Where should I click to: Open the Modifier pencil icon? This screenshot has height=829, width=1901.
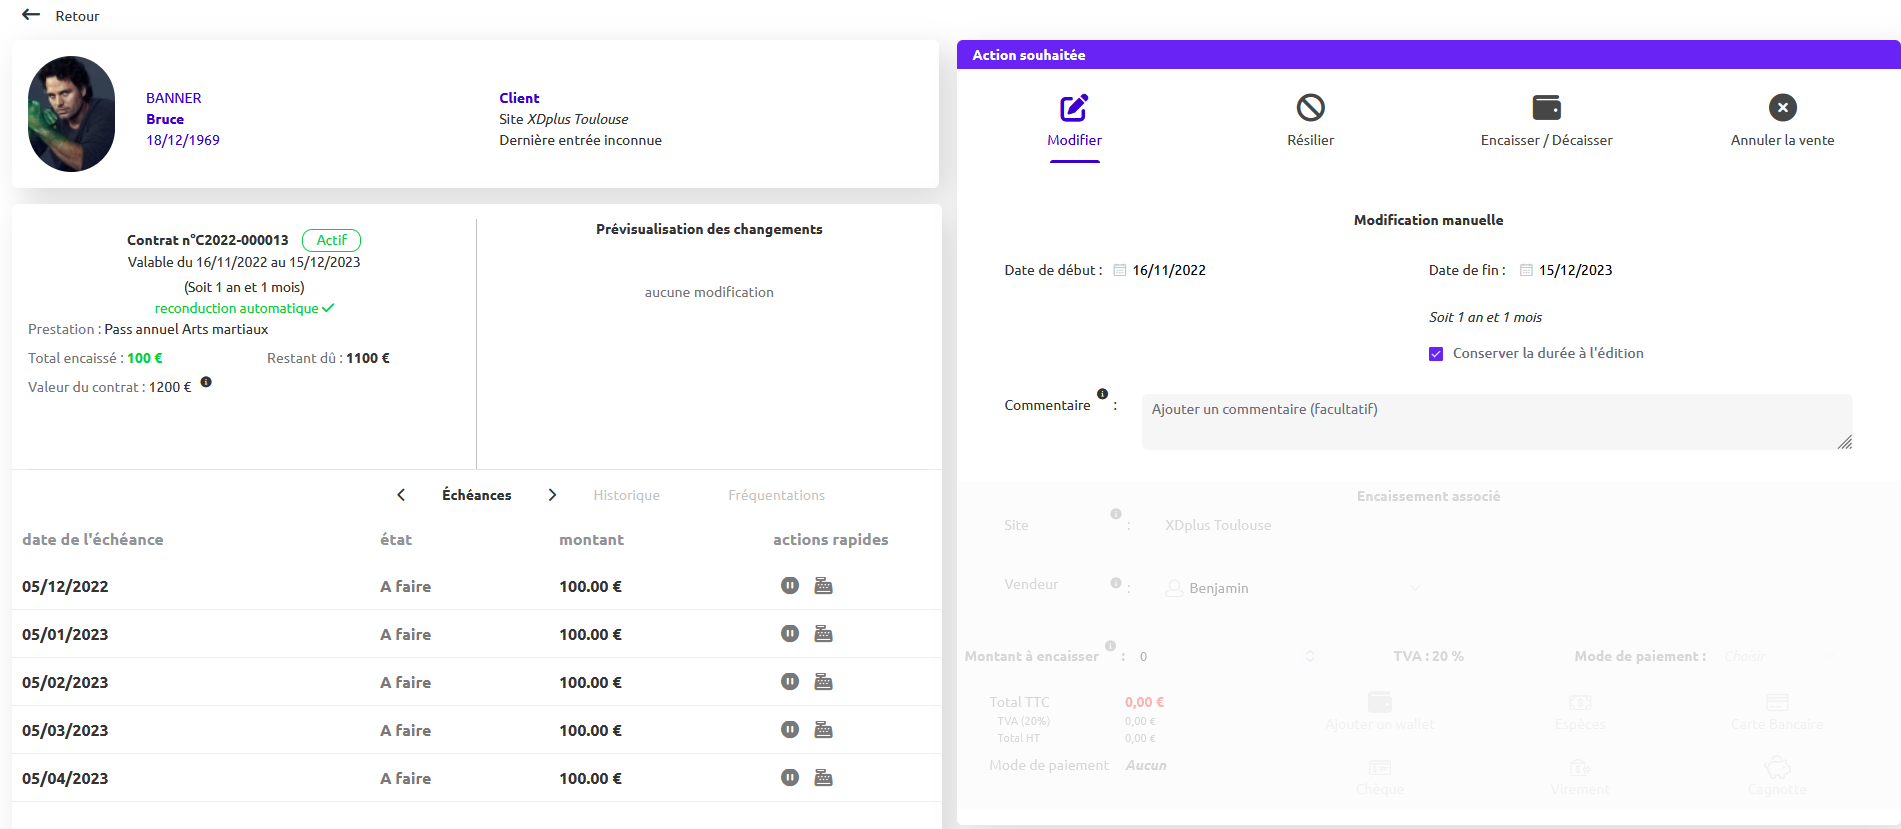(x=1074, y=107)
